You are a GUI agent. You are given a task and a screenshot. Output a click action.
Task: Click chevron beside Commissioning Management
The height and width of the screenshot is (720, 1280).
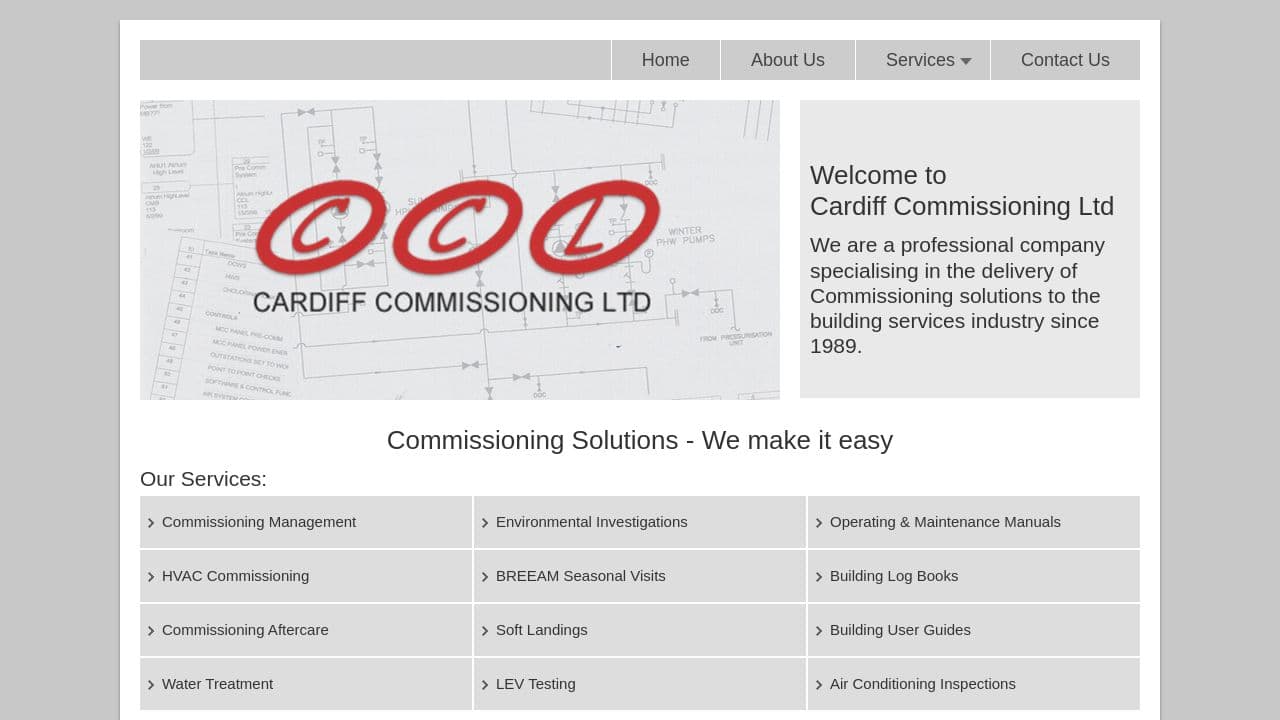click(151, 523)
